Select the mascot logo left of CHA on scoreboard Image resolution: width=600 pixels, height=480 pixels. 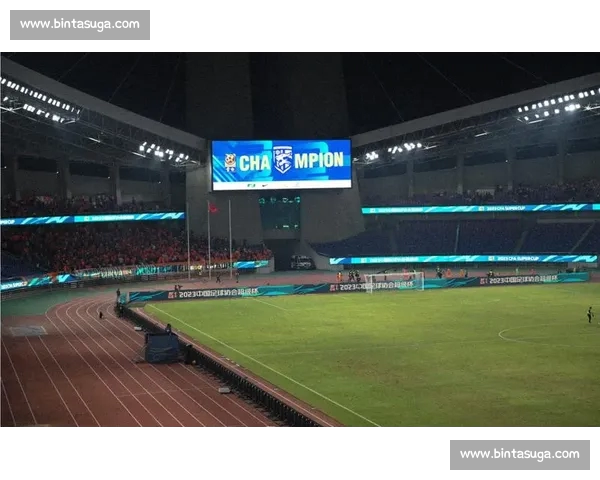230,162
